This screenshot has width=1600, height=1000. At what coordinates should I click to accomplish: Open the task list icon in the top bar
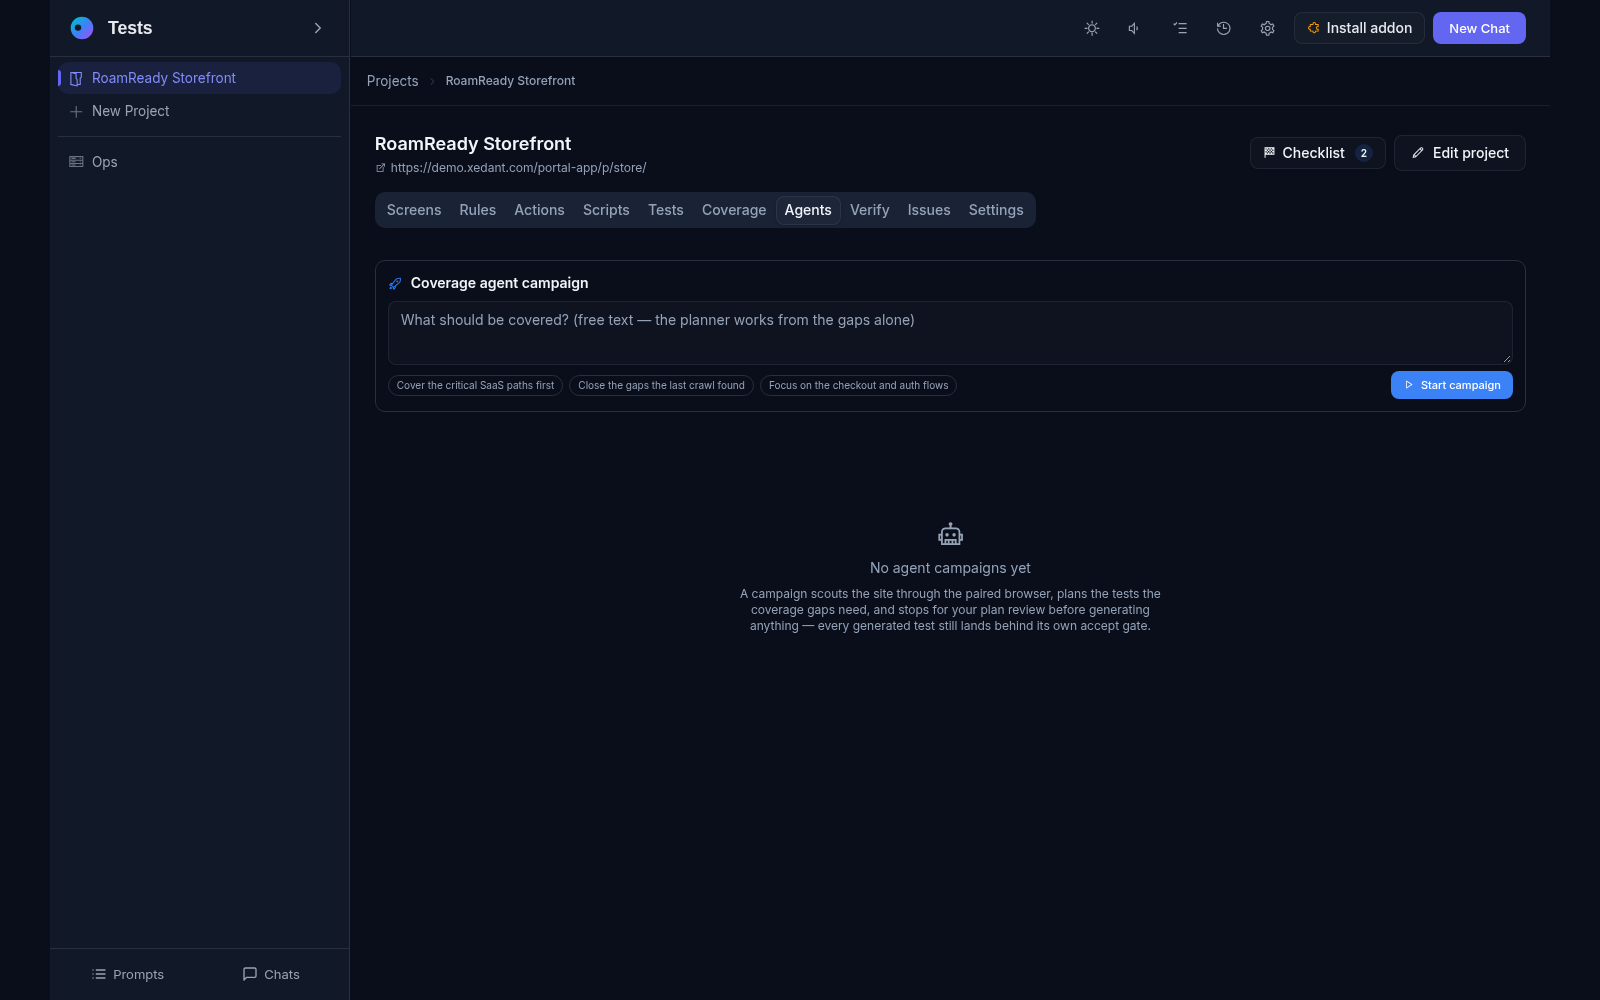tap(1180, 28)
